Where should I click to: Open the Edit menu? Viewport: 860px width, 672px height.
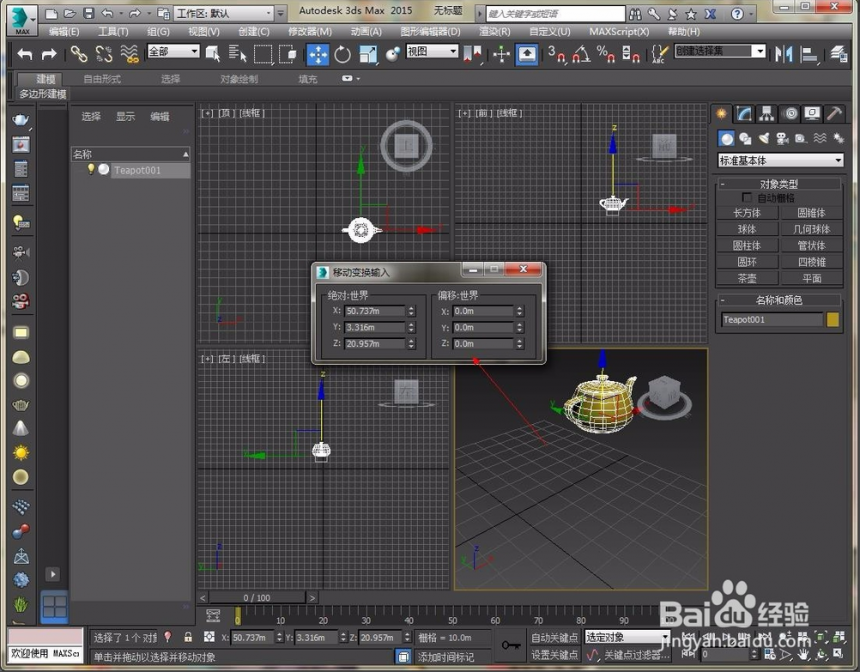click(x=64, y=32)
